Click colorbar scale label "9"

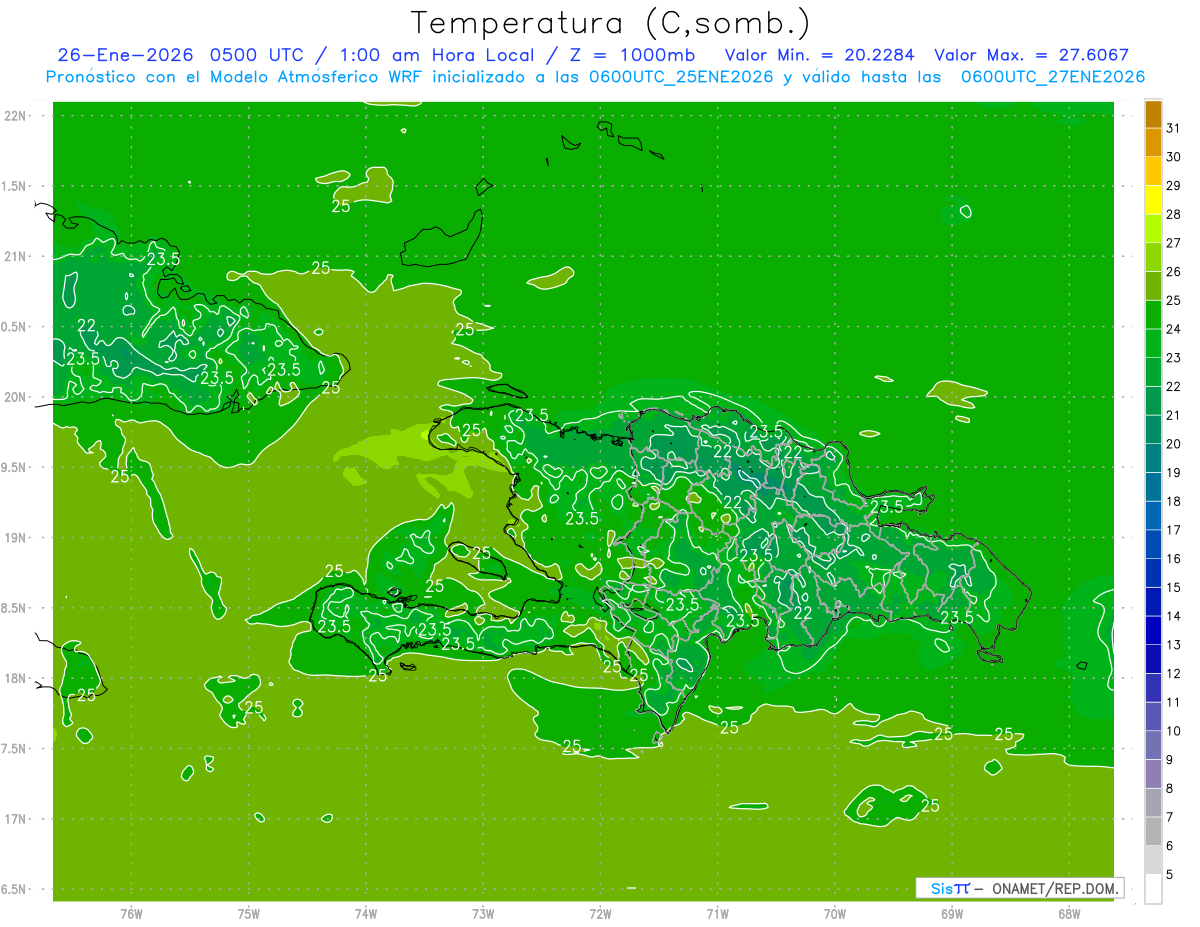1170,761
